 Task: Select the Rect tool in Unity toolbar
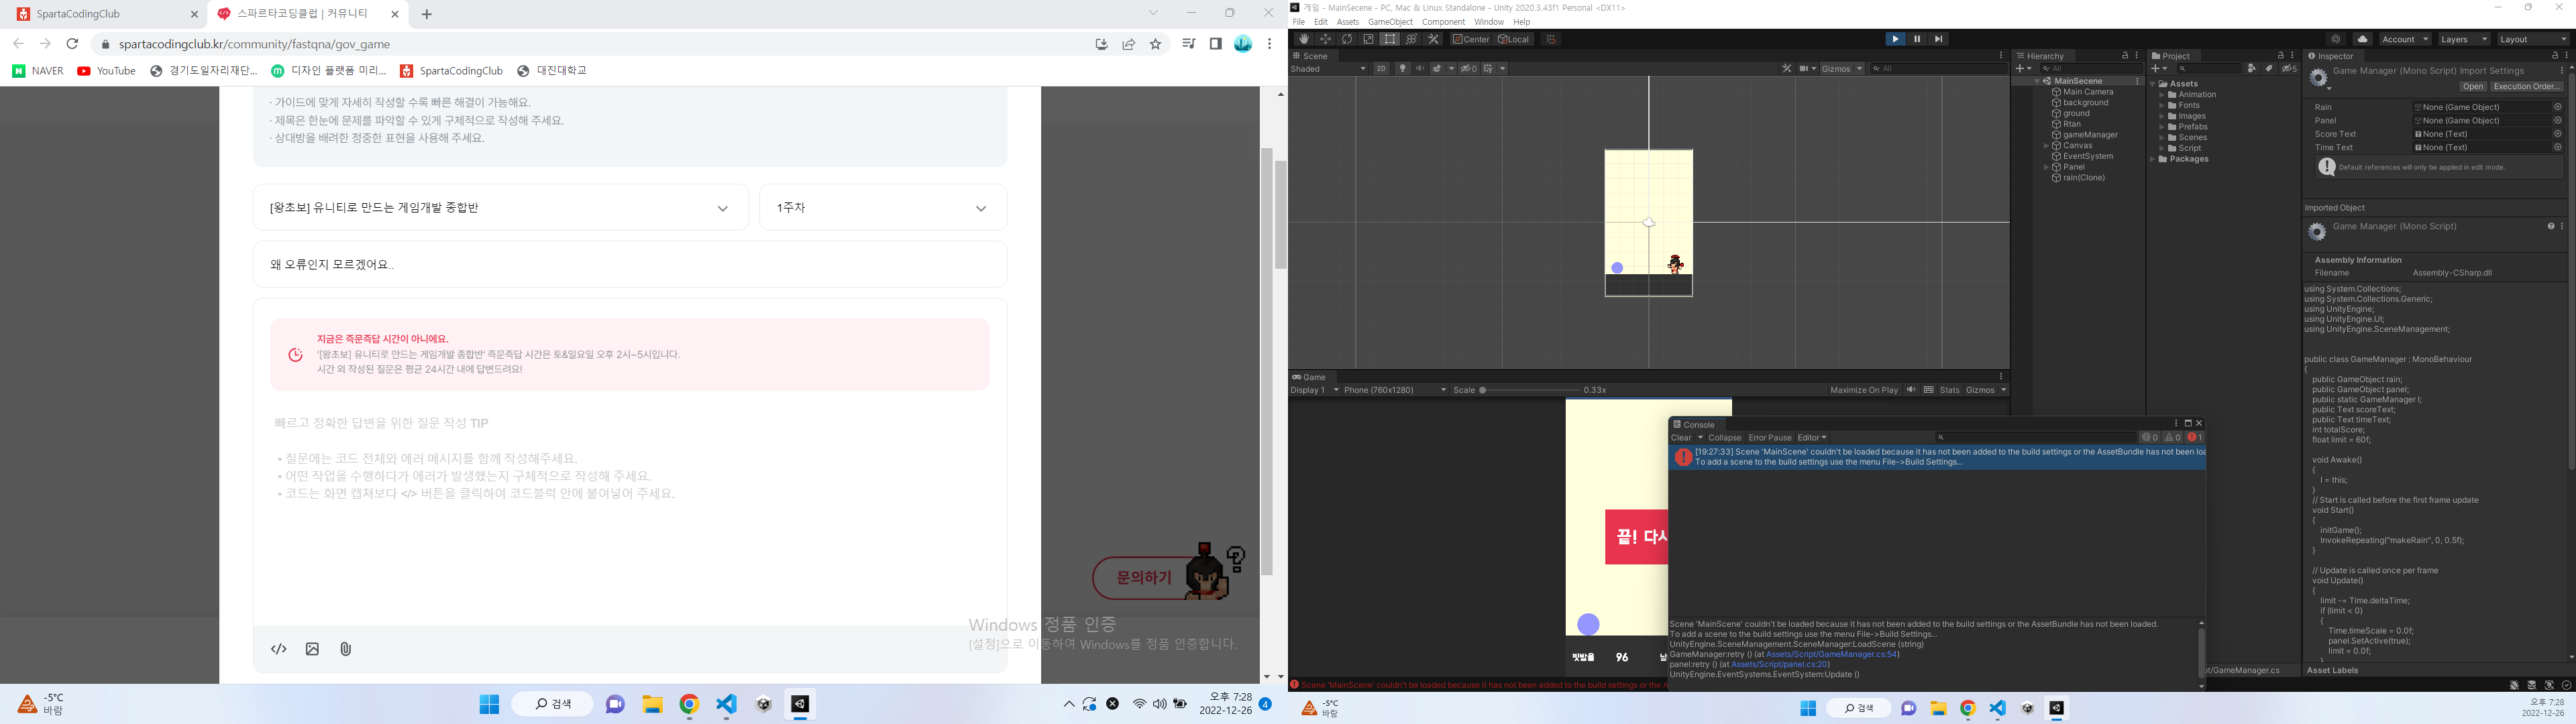point(1390,39)
